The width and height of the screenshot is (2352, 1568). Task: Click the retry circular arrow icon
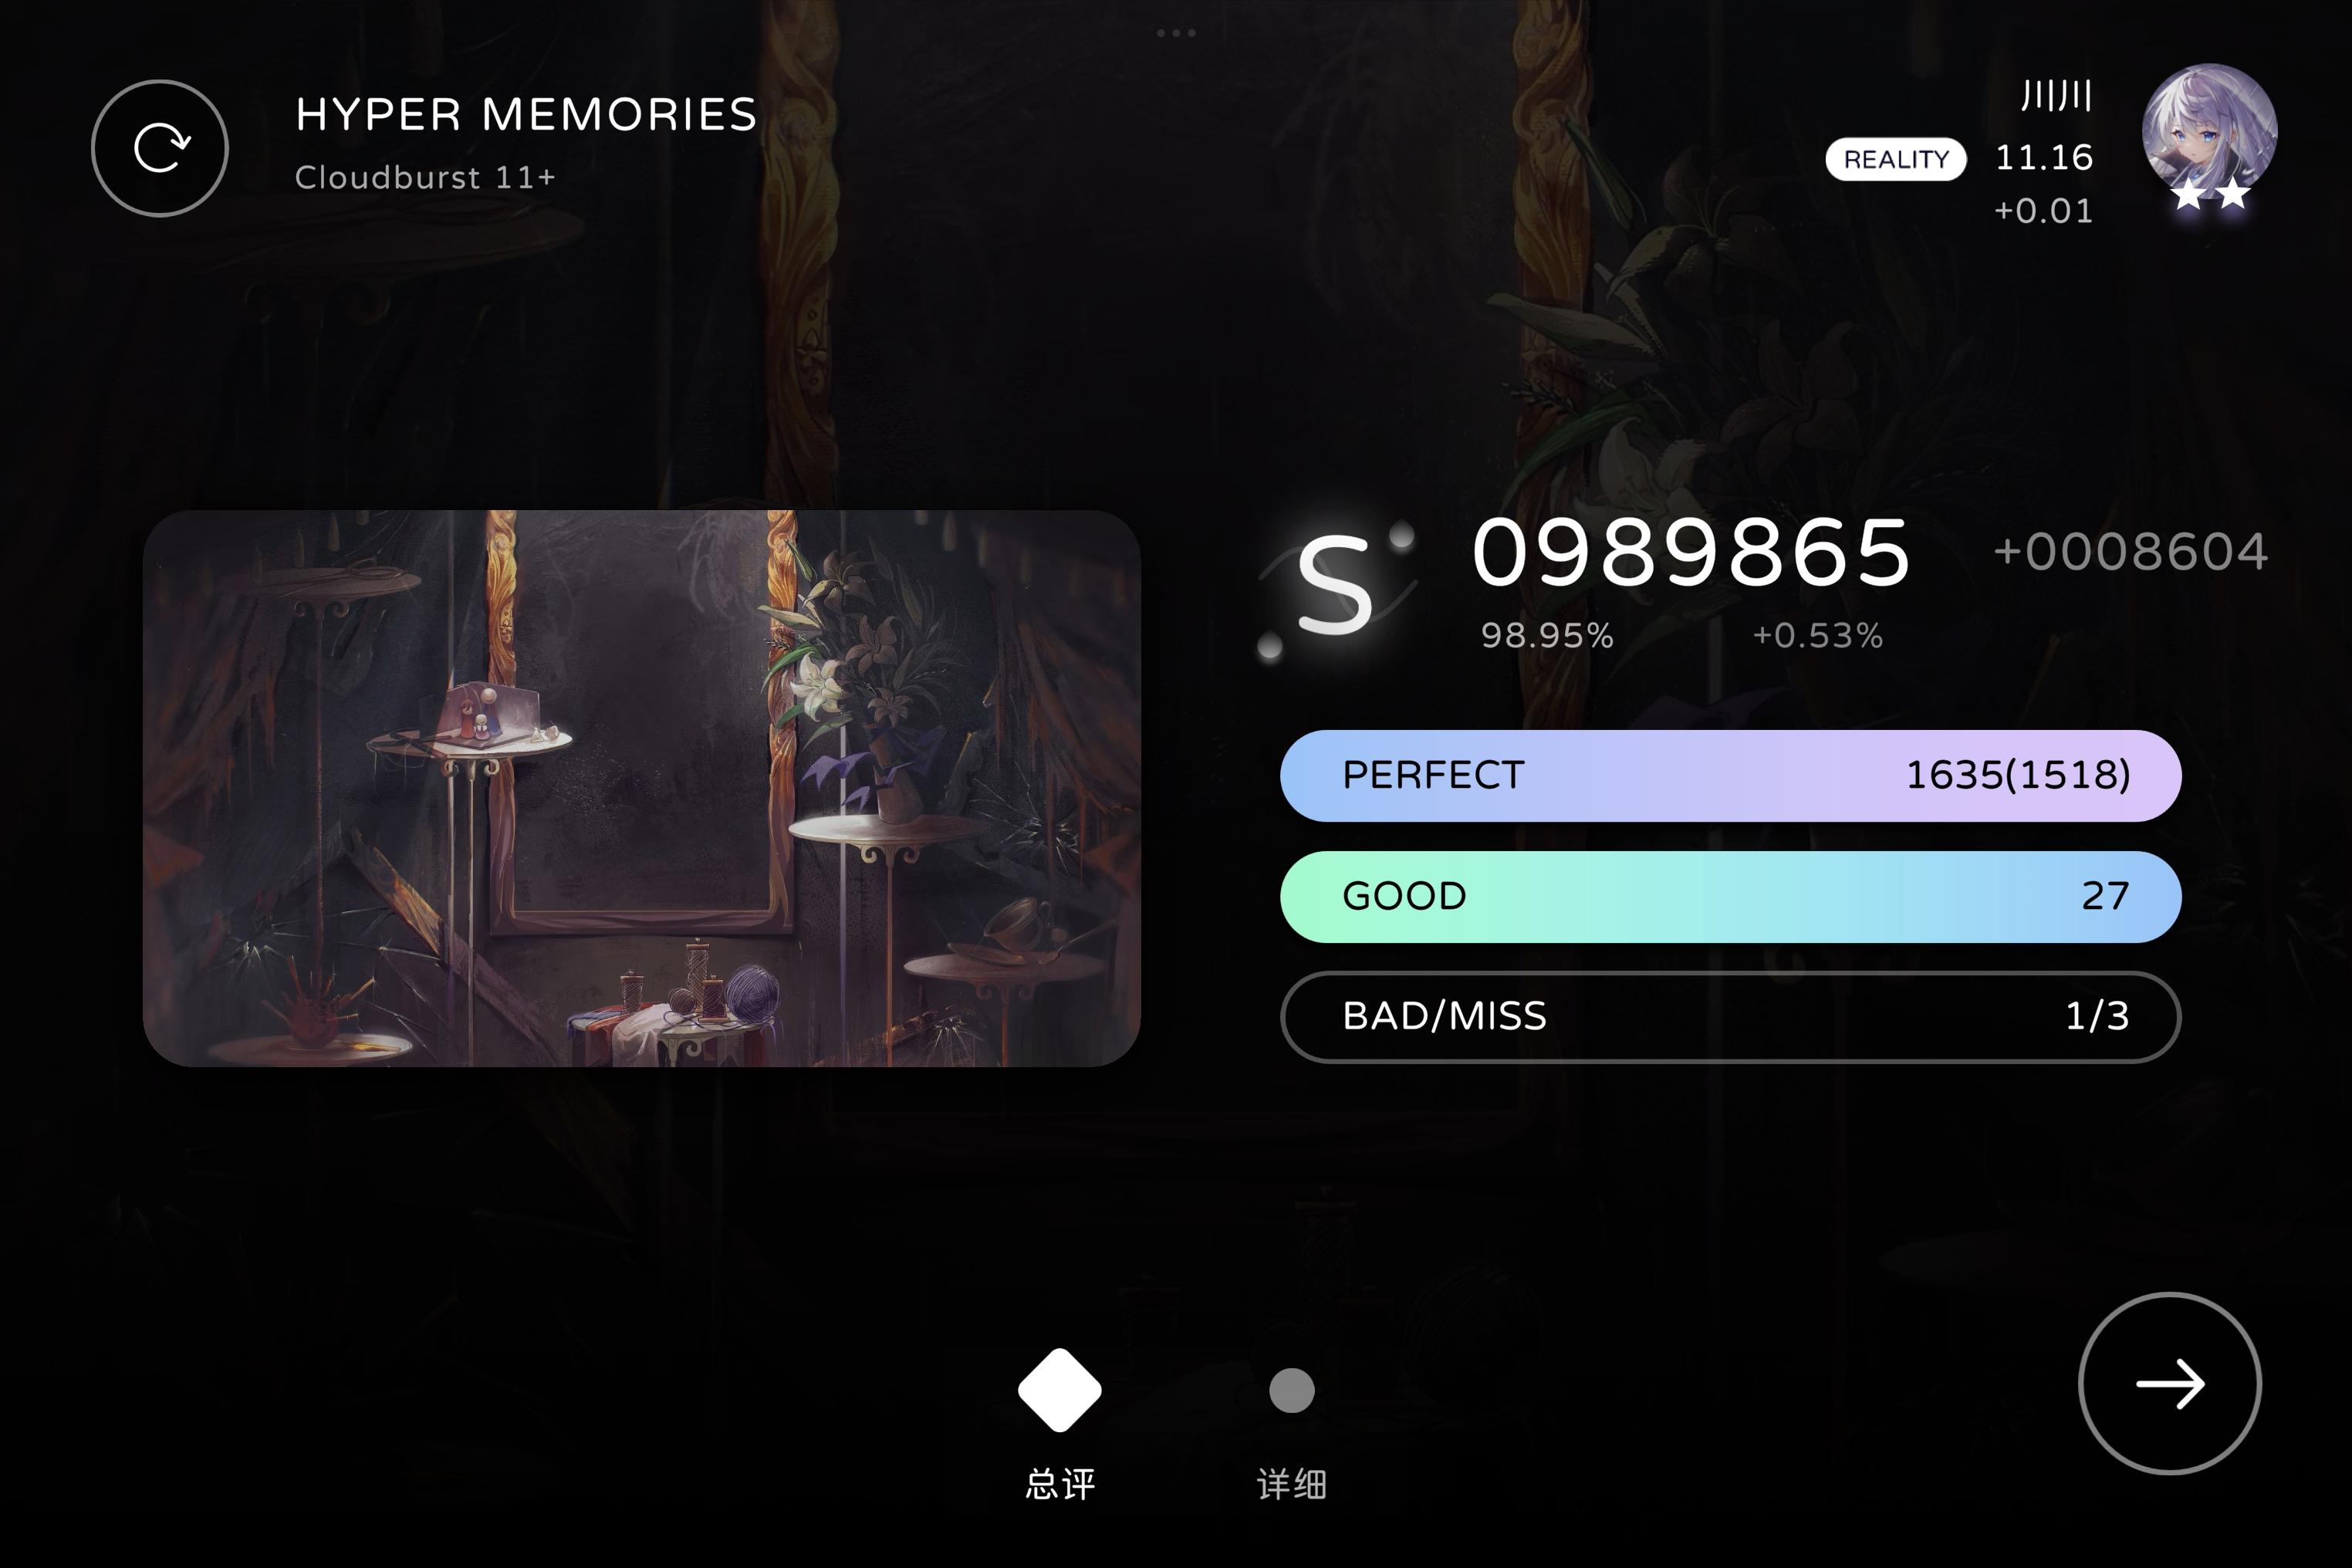[160, 148]
